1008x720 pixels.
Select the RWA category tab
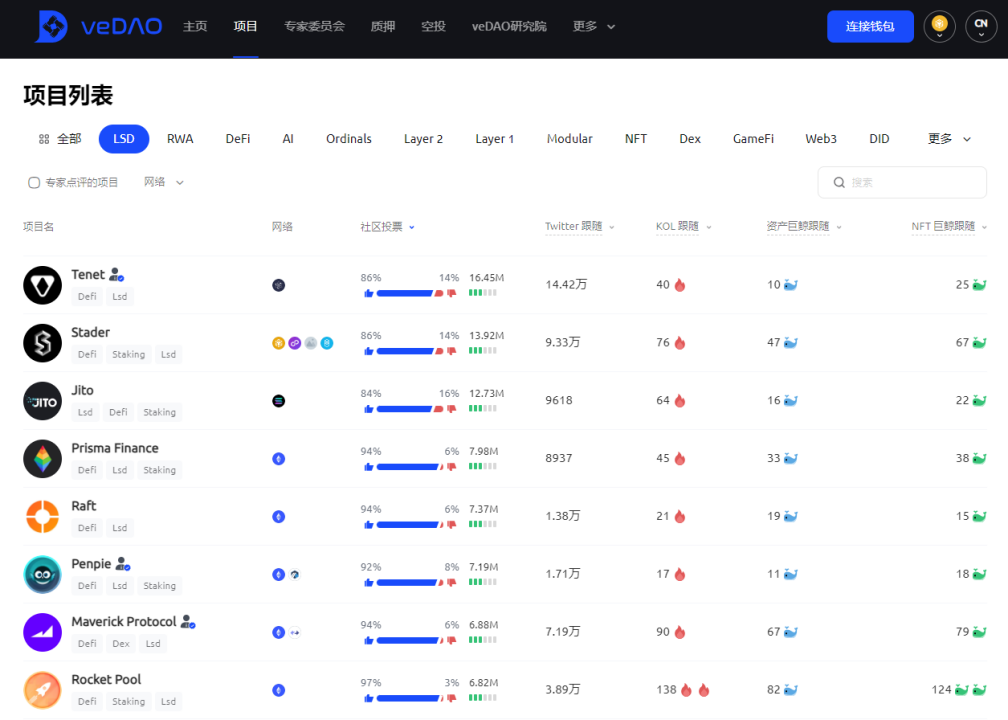(180, 139)
